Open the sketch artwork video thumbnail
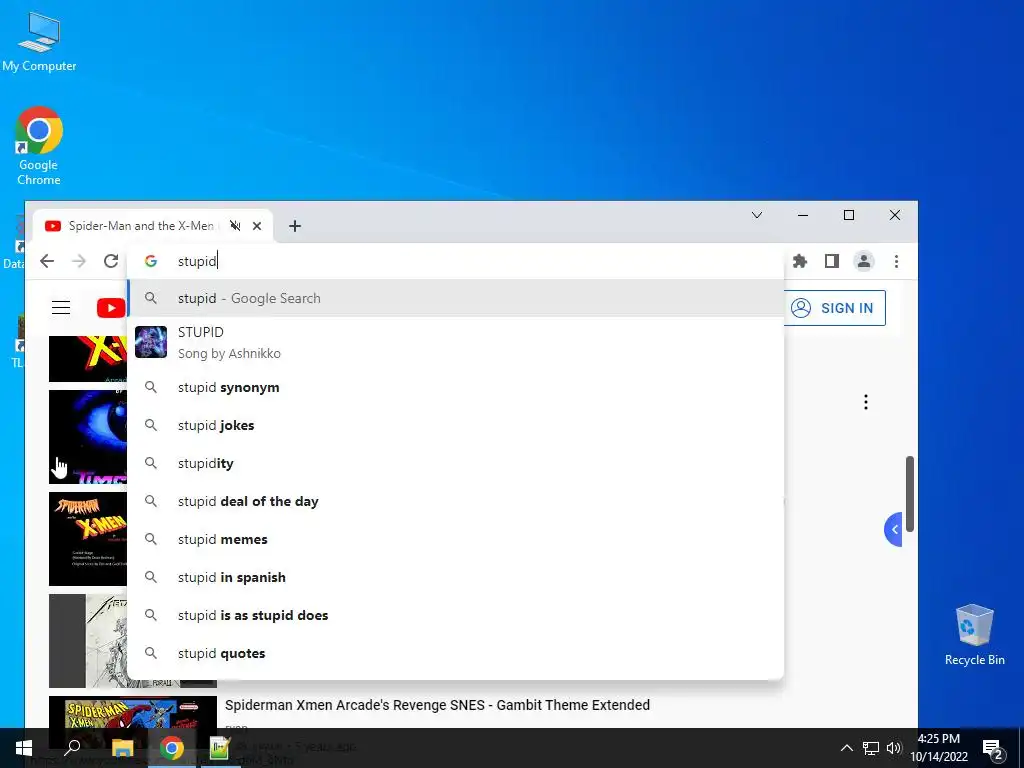 (x=88, y=641)
